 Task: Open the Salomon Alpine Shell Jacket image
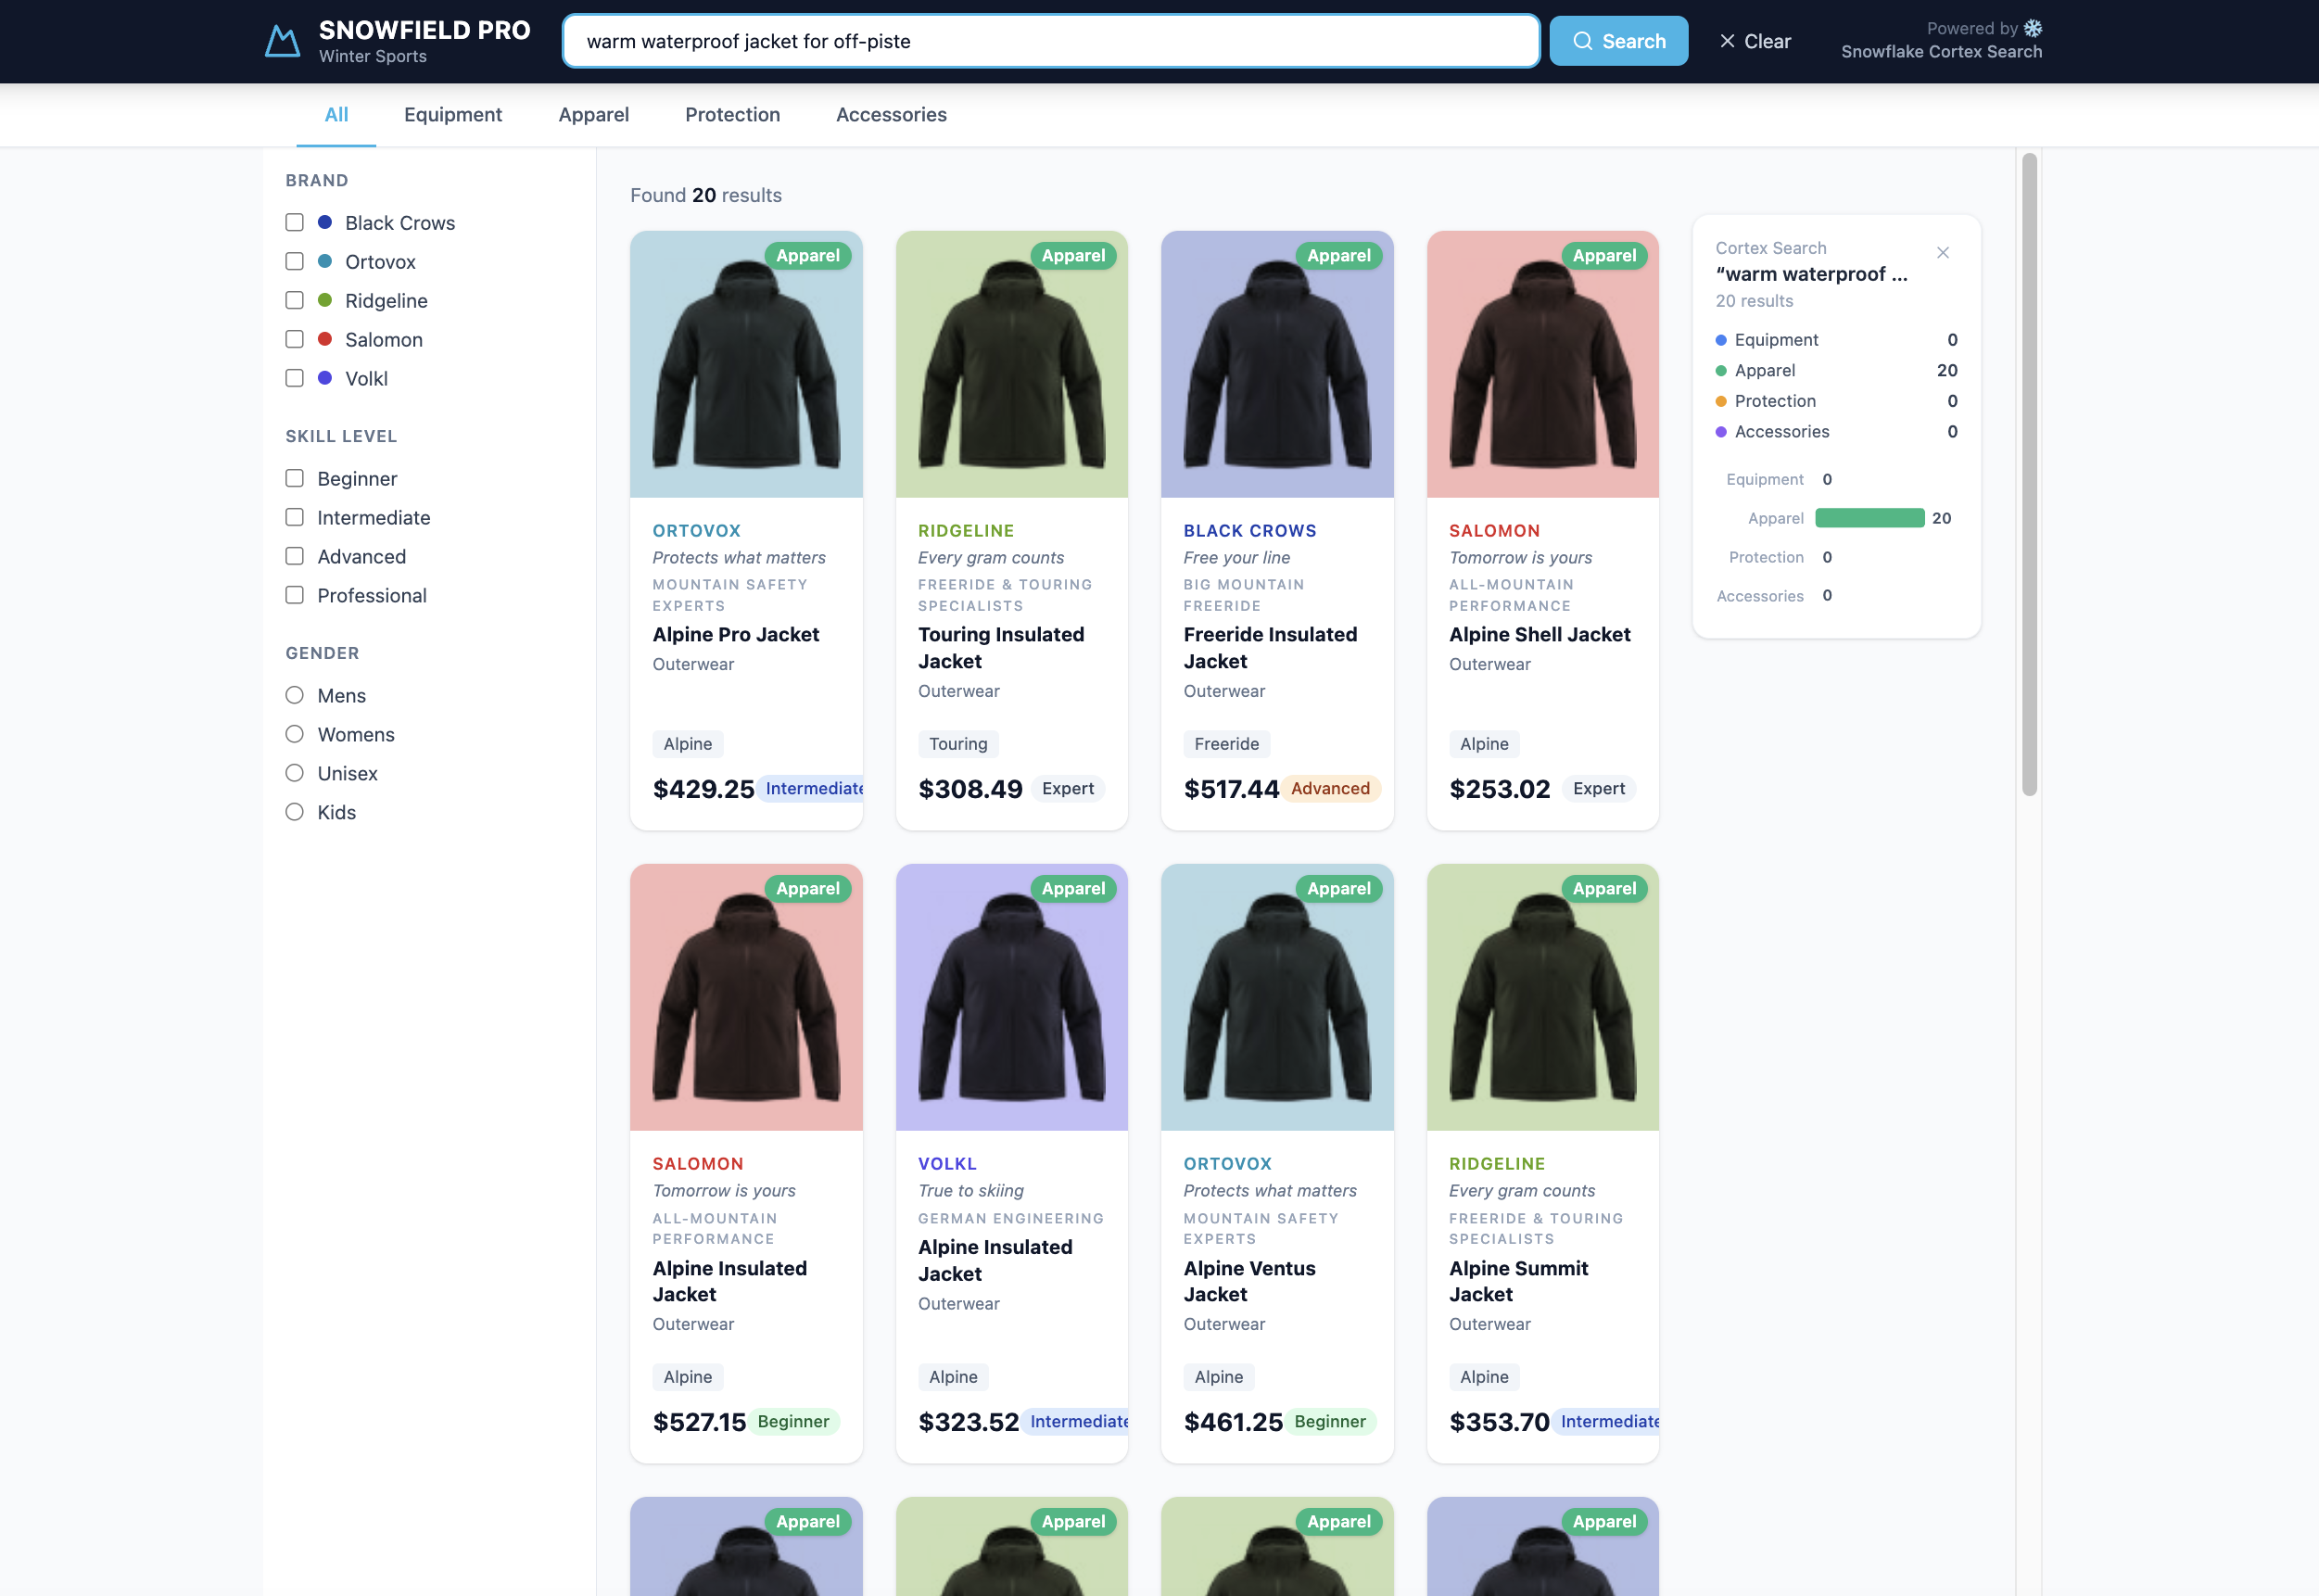[x=1542, y=365]
